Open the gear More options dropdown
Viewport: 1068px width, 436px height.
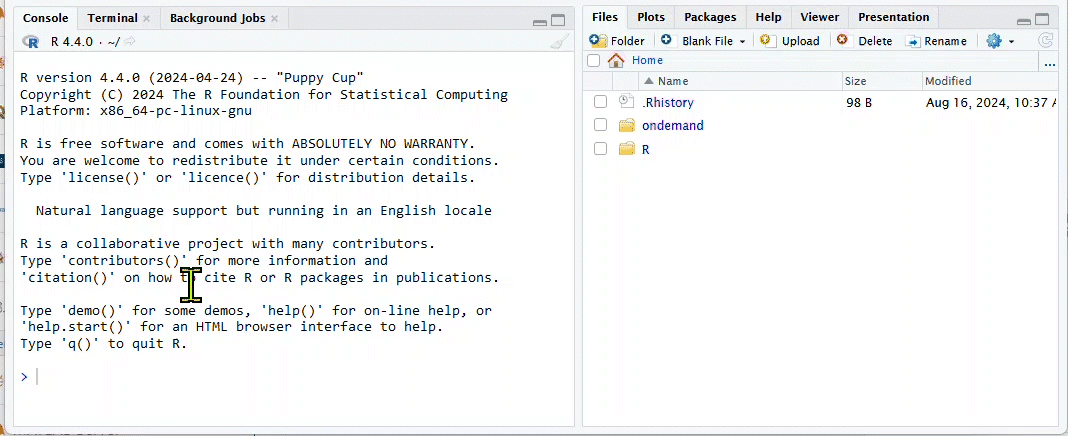click(x=1000, y=41)
